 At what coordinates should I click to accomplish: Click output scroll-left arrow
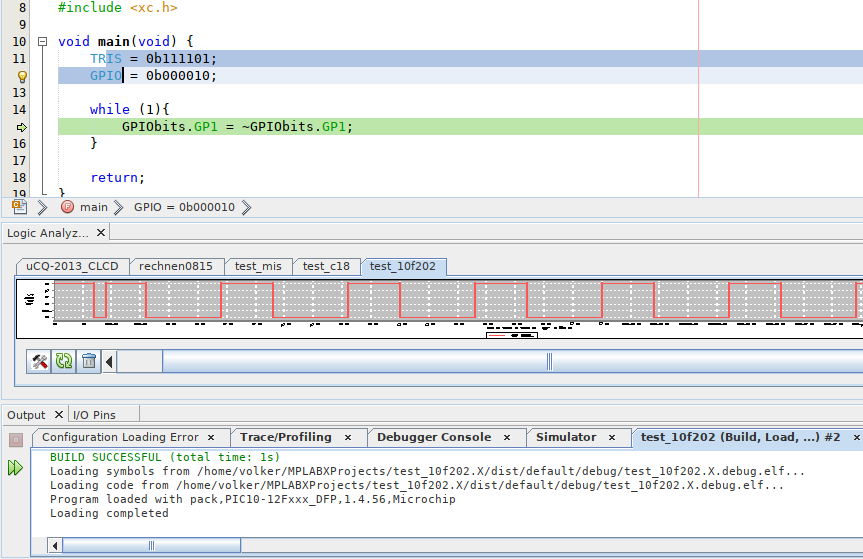54,546
